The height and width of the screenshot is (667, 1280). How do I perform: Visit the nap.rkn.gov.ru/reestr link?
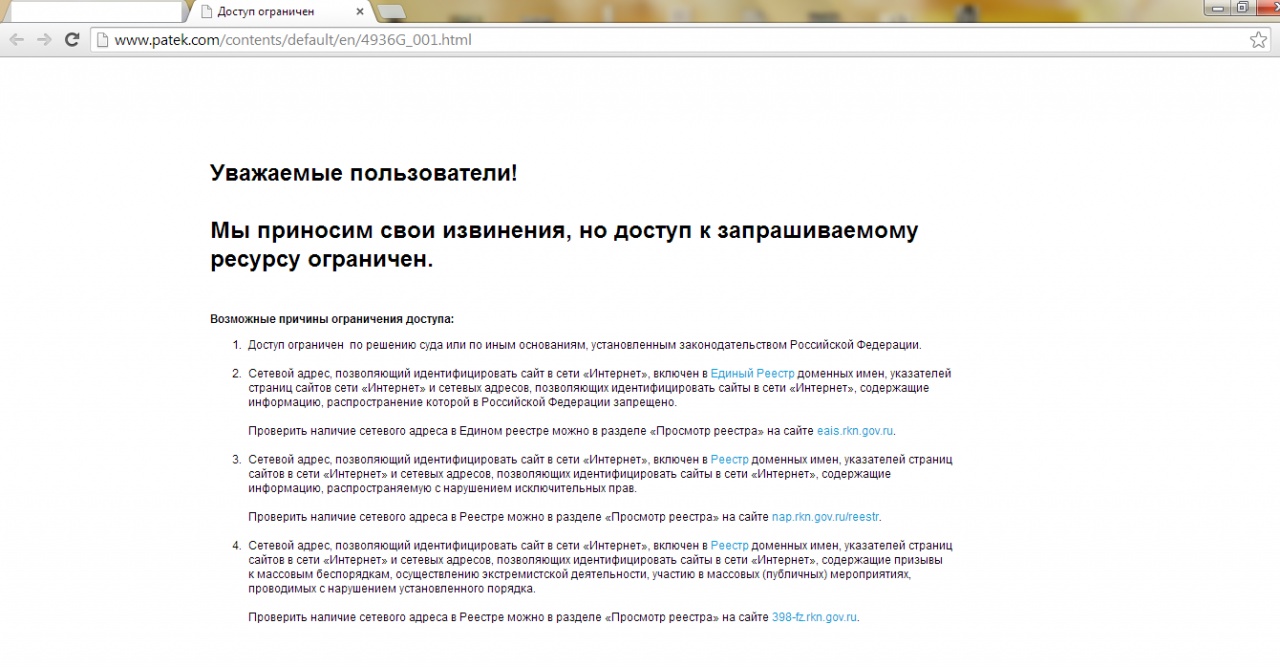pyautogui.click(x=826, y=517)
